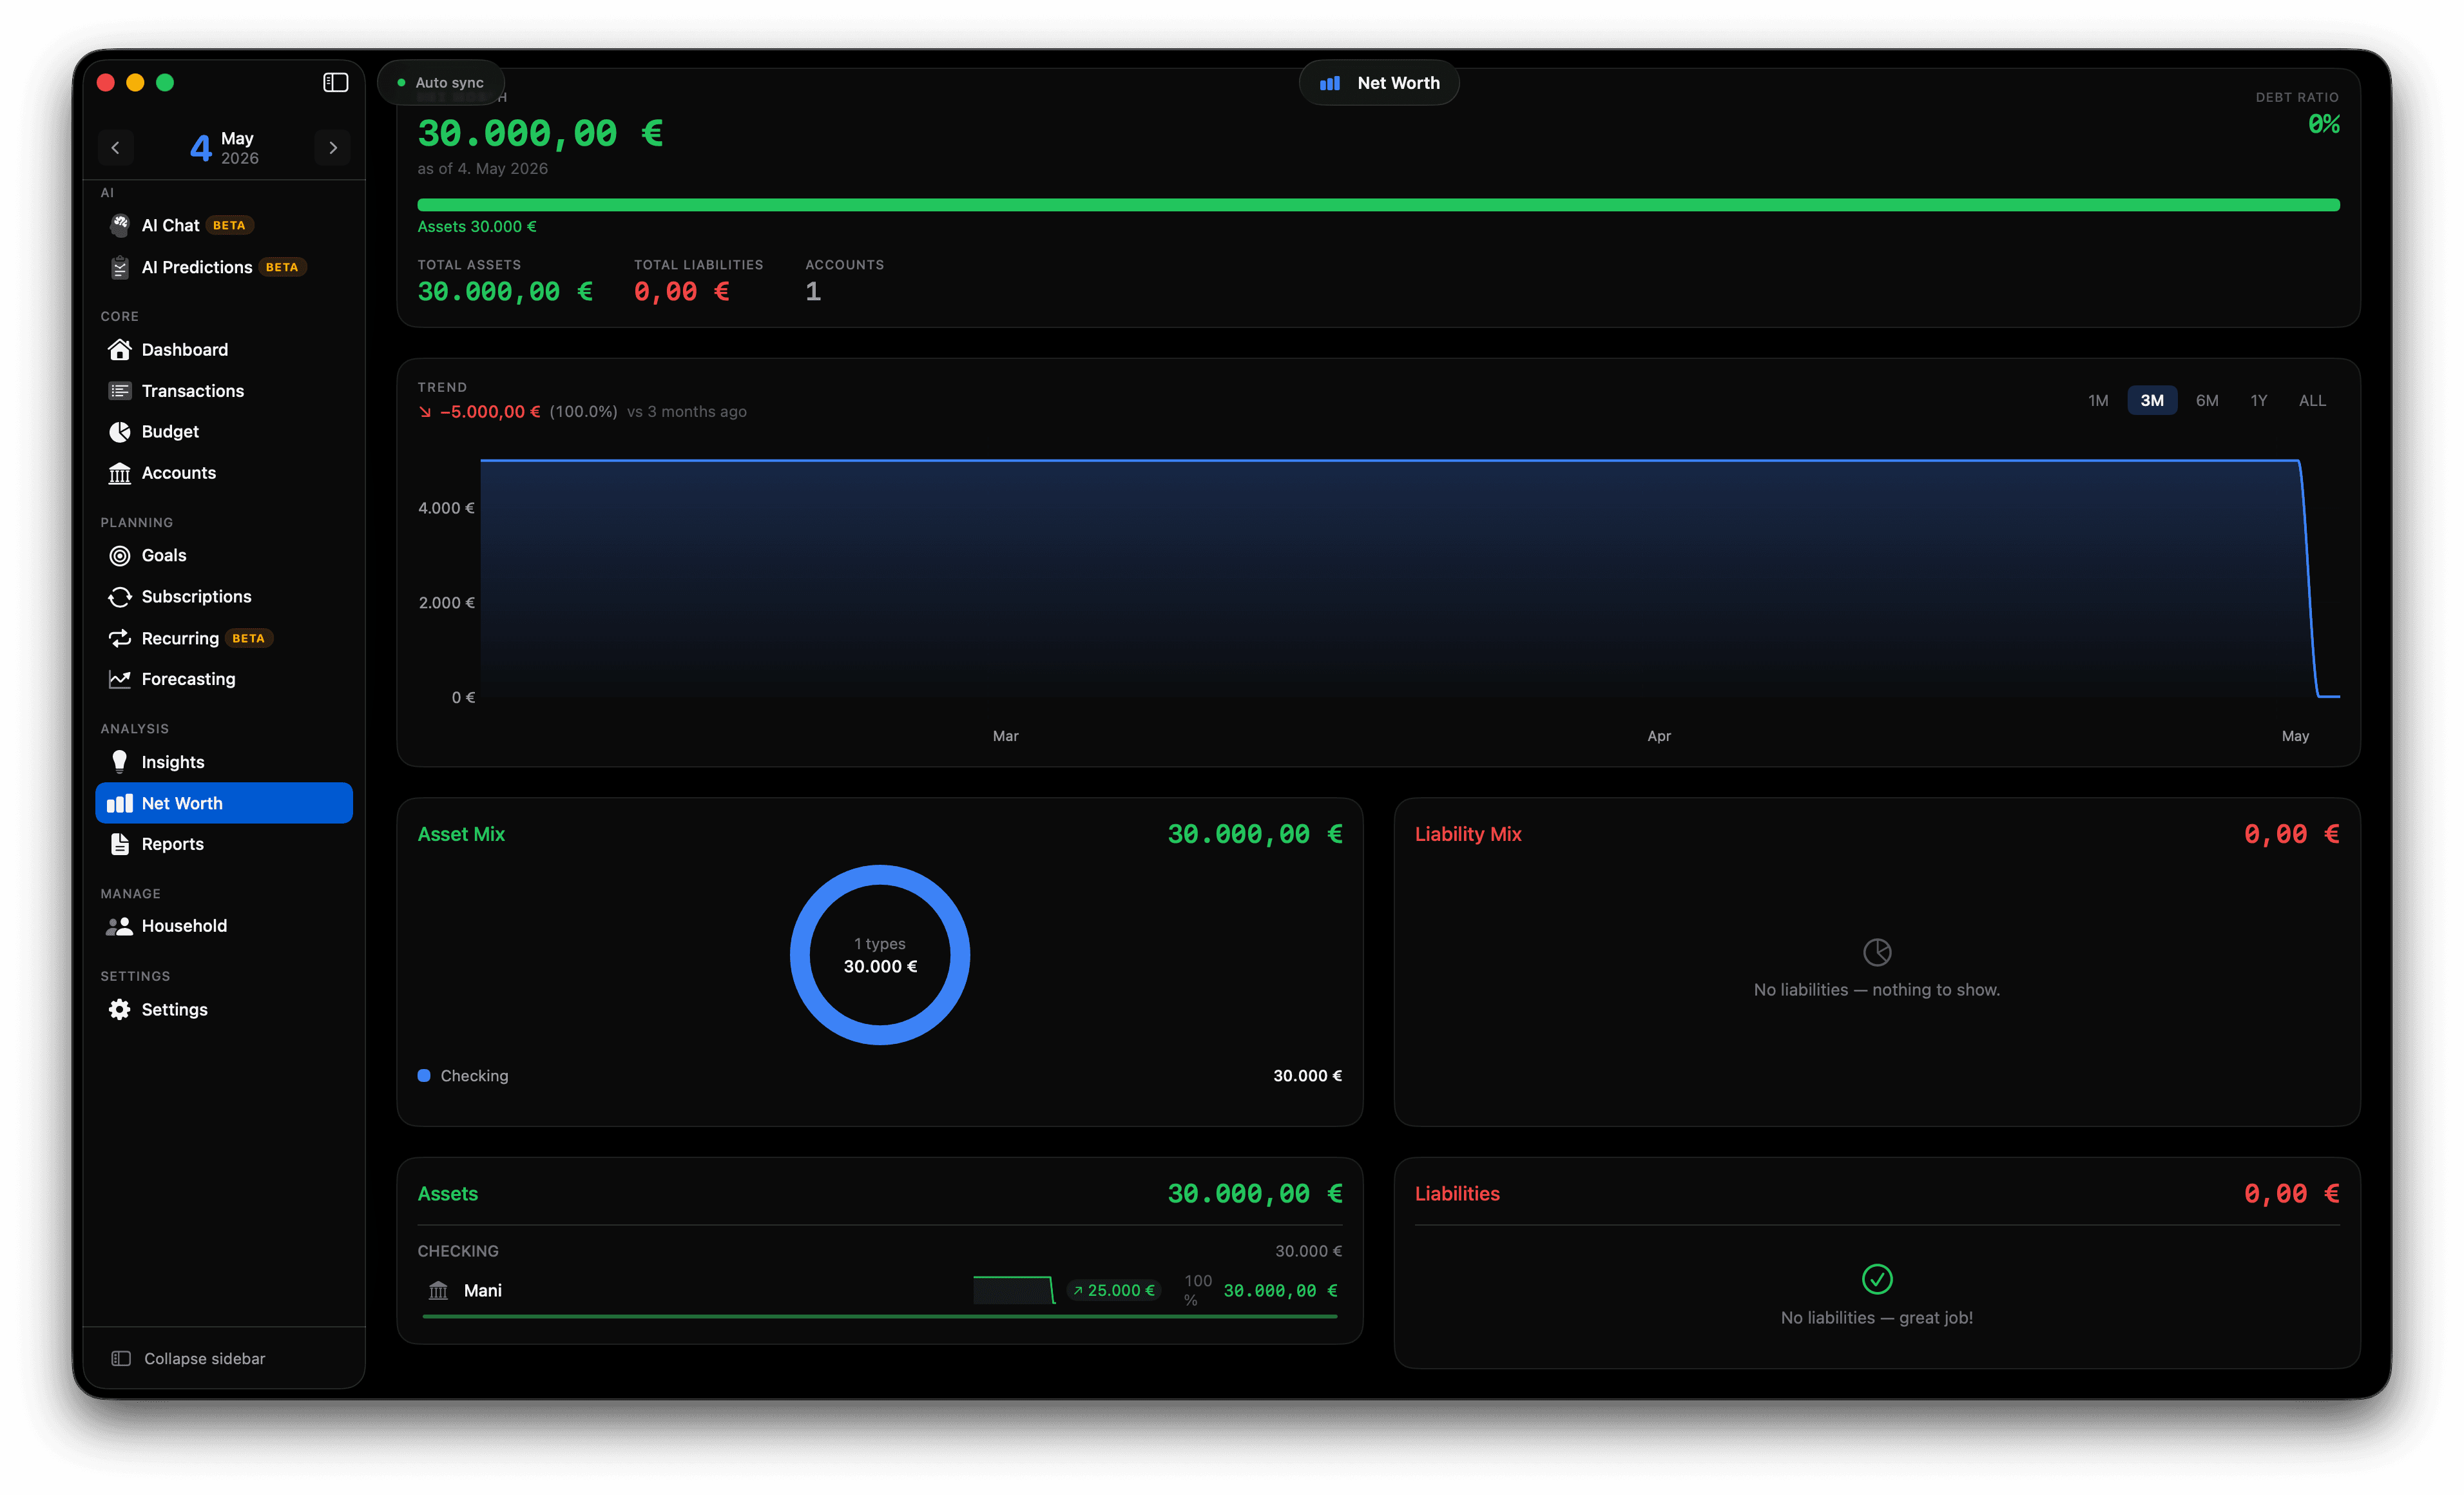The image size is (2464, 1495).
Task: Click the Mani account sparkline chart
Action: (x=1014, y=1289)
